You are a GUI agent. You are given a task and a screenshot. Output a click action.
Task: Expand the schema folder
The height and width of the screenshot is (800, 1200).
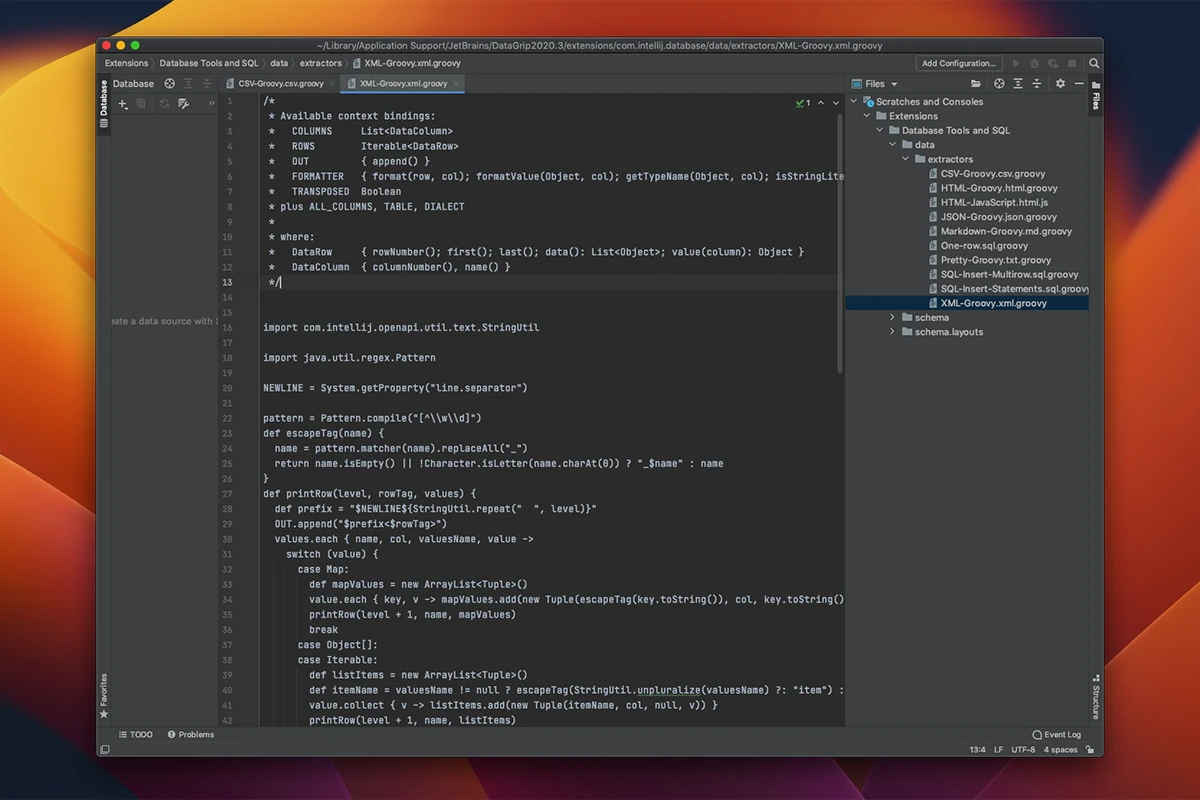(893, 317)
